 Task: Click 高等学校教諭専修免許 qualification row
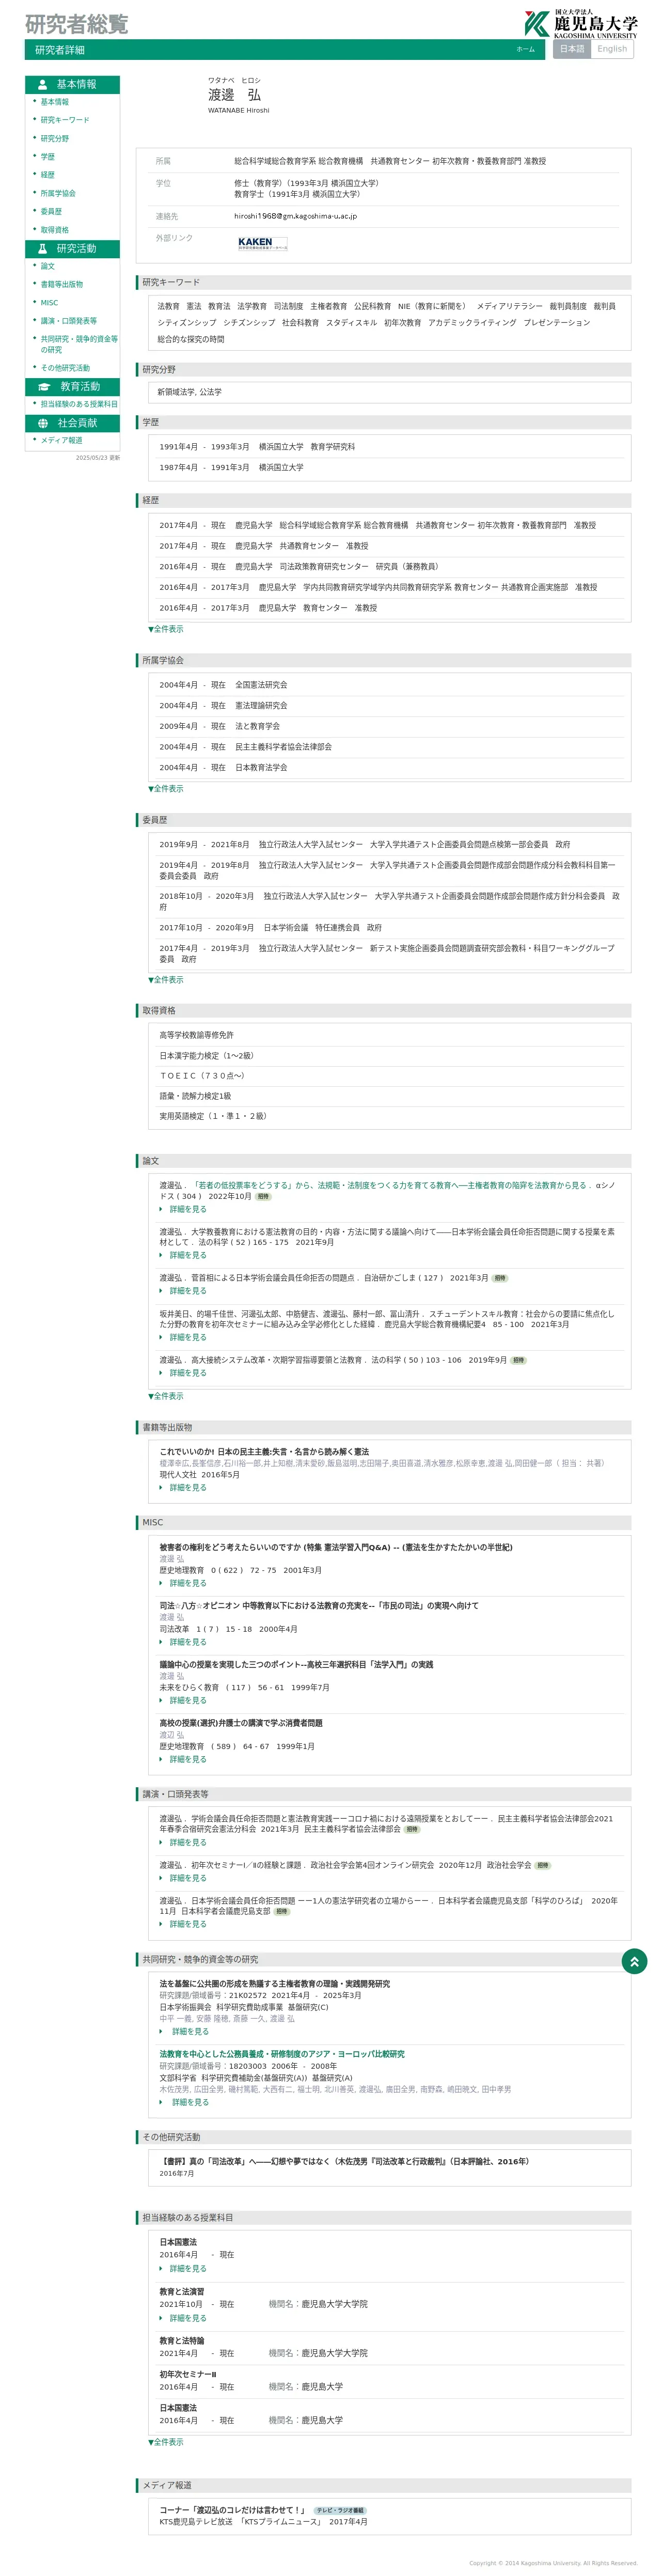(x=389, y=1035)
